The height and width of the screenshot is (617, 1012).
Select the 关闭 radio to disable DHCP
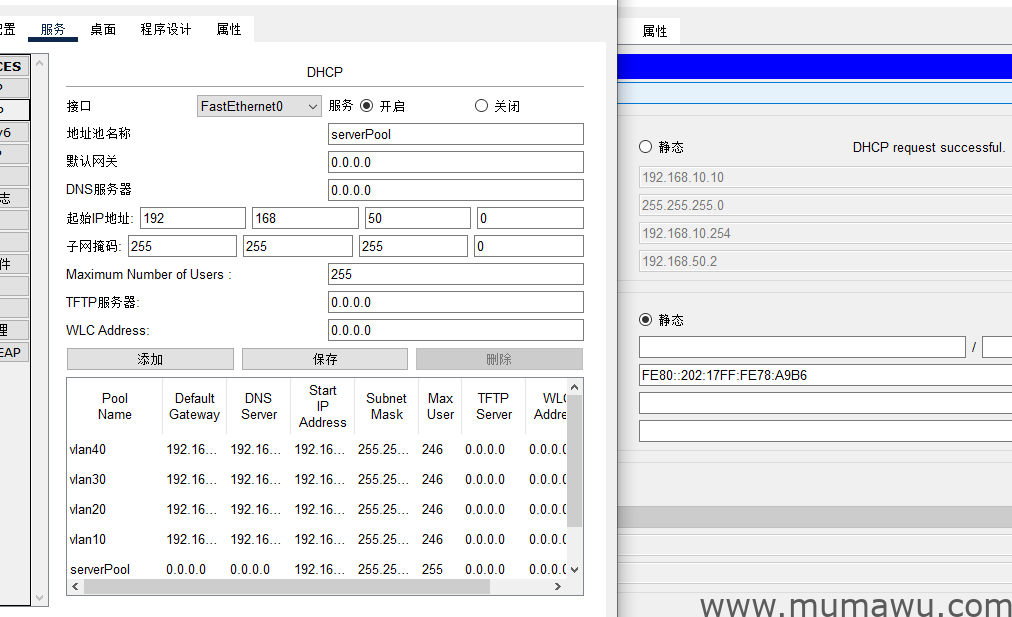click(481, 106)
